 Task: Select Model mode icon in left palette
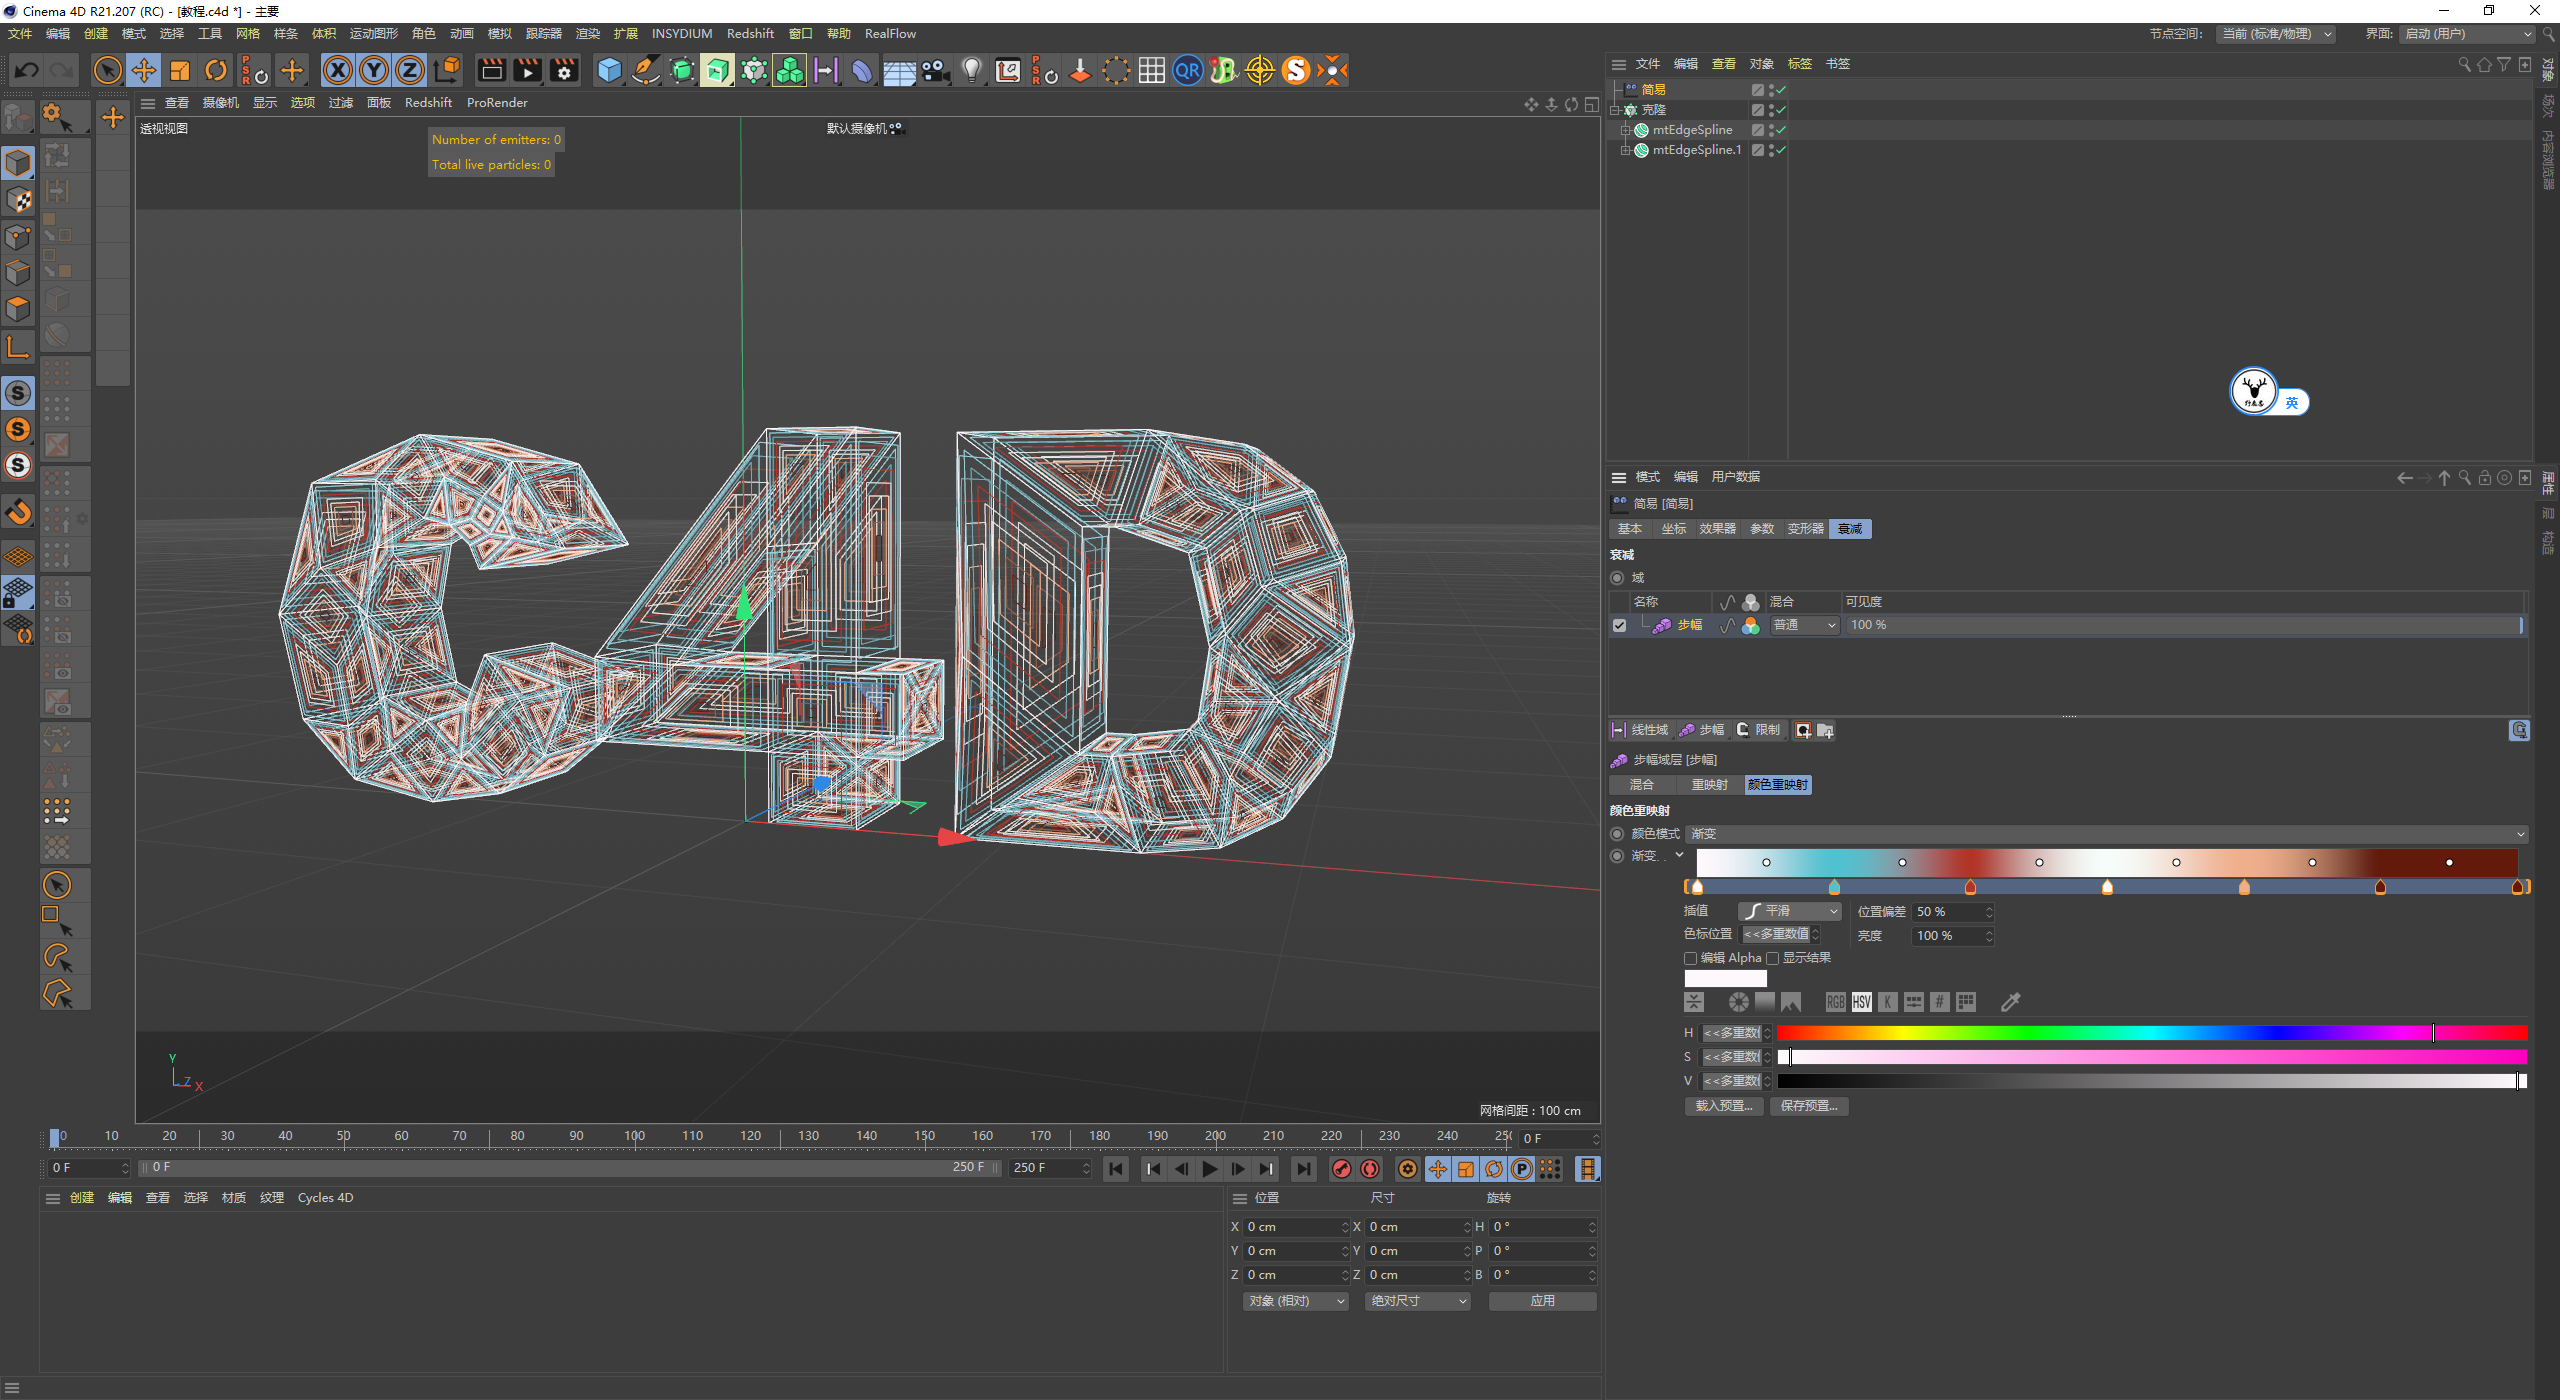coord(19,162)
